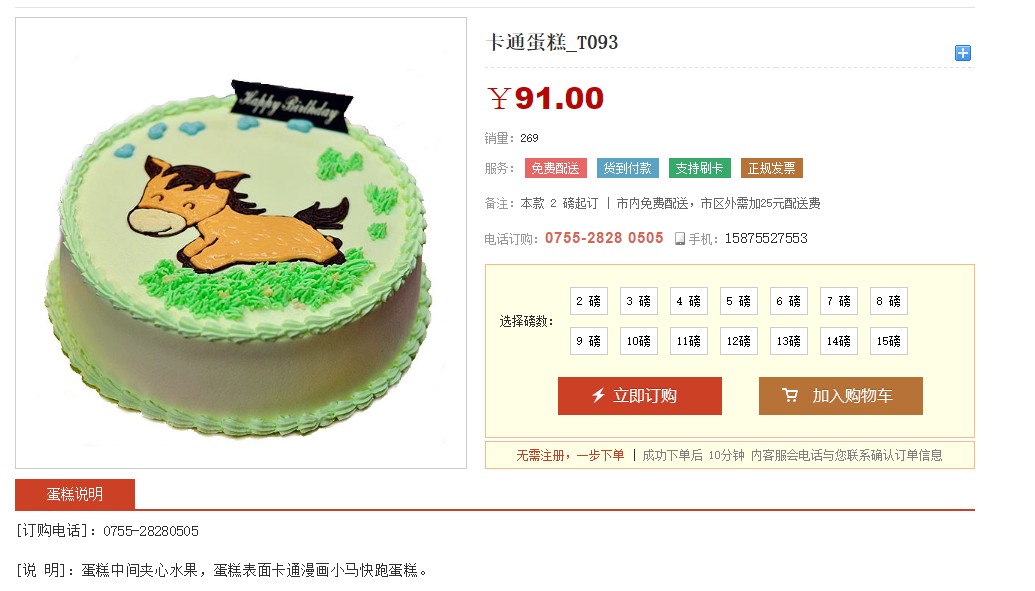Pick the 15磅 weight option
1035x591 pixels.
888,341
